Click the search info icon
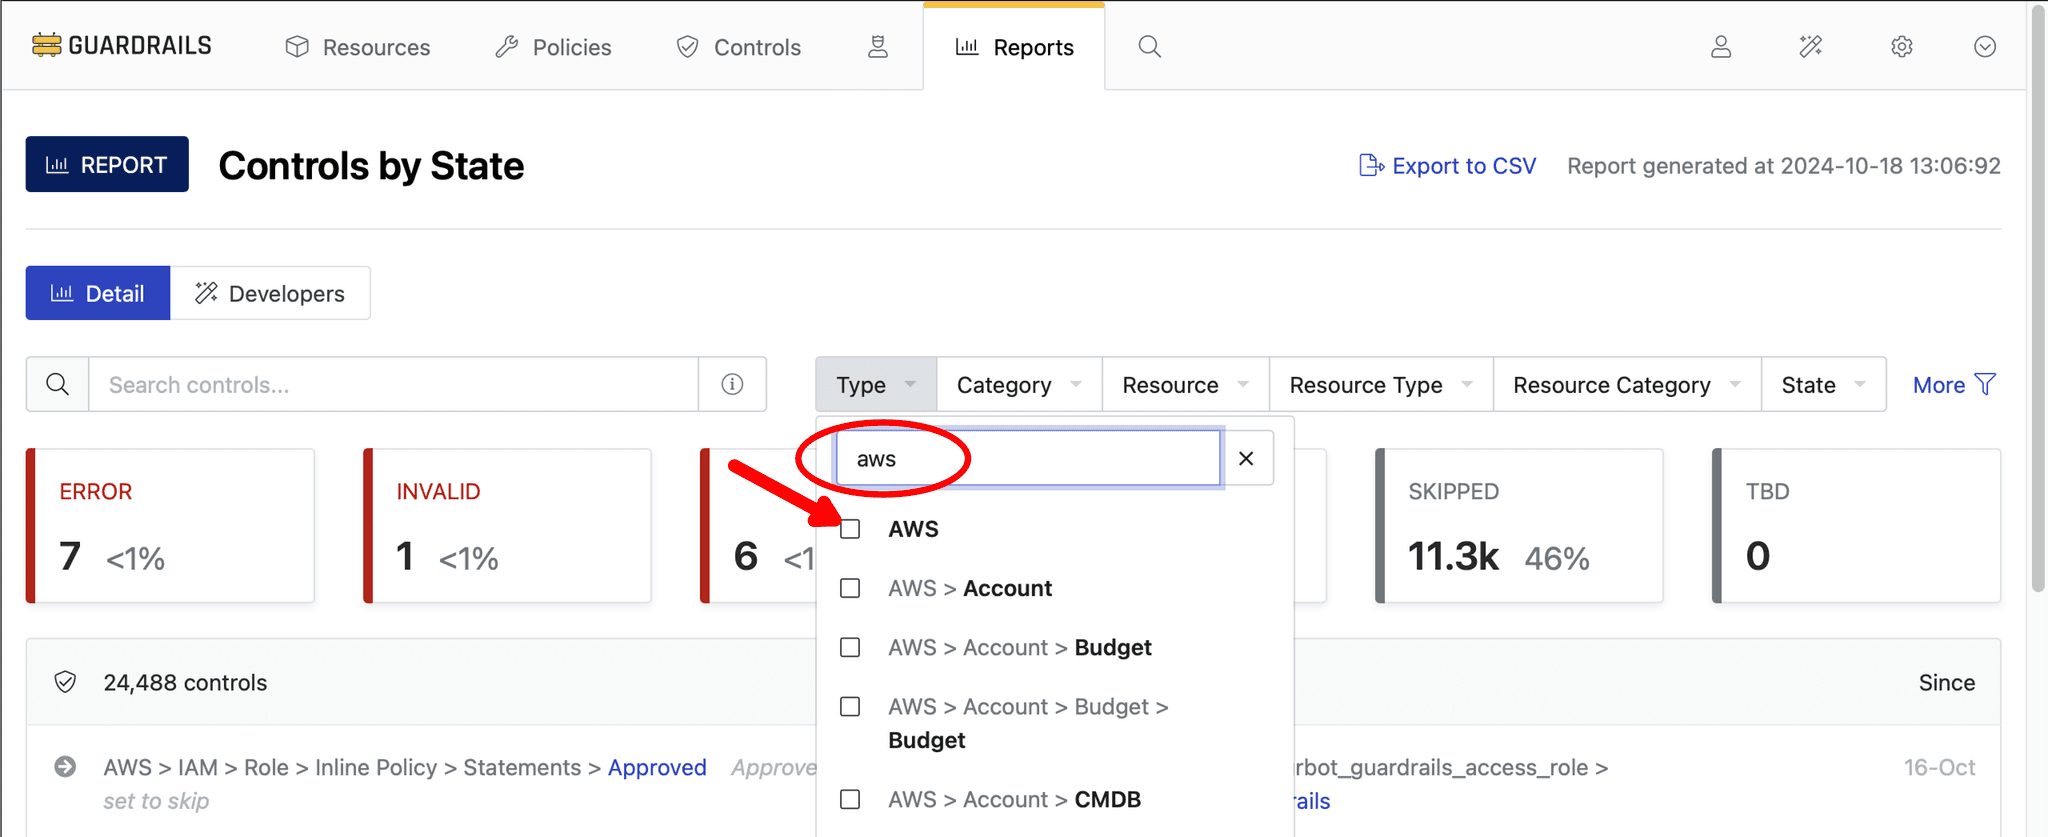This screenshot has width=2048, height=837. pos(732,384)
